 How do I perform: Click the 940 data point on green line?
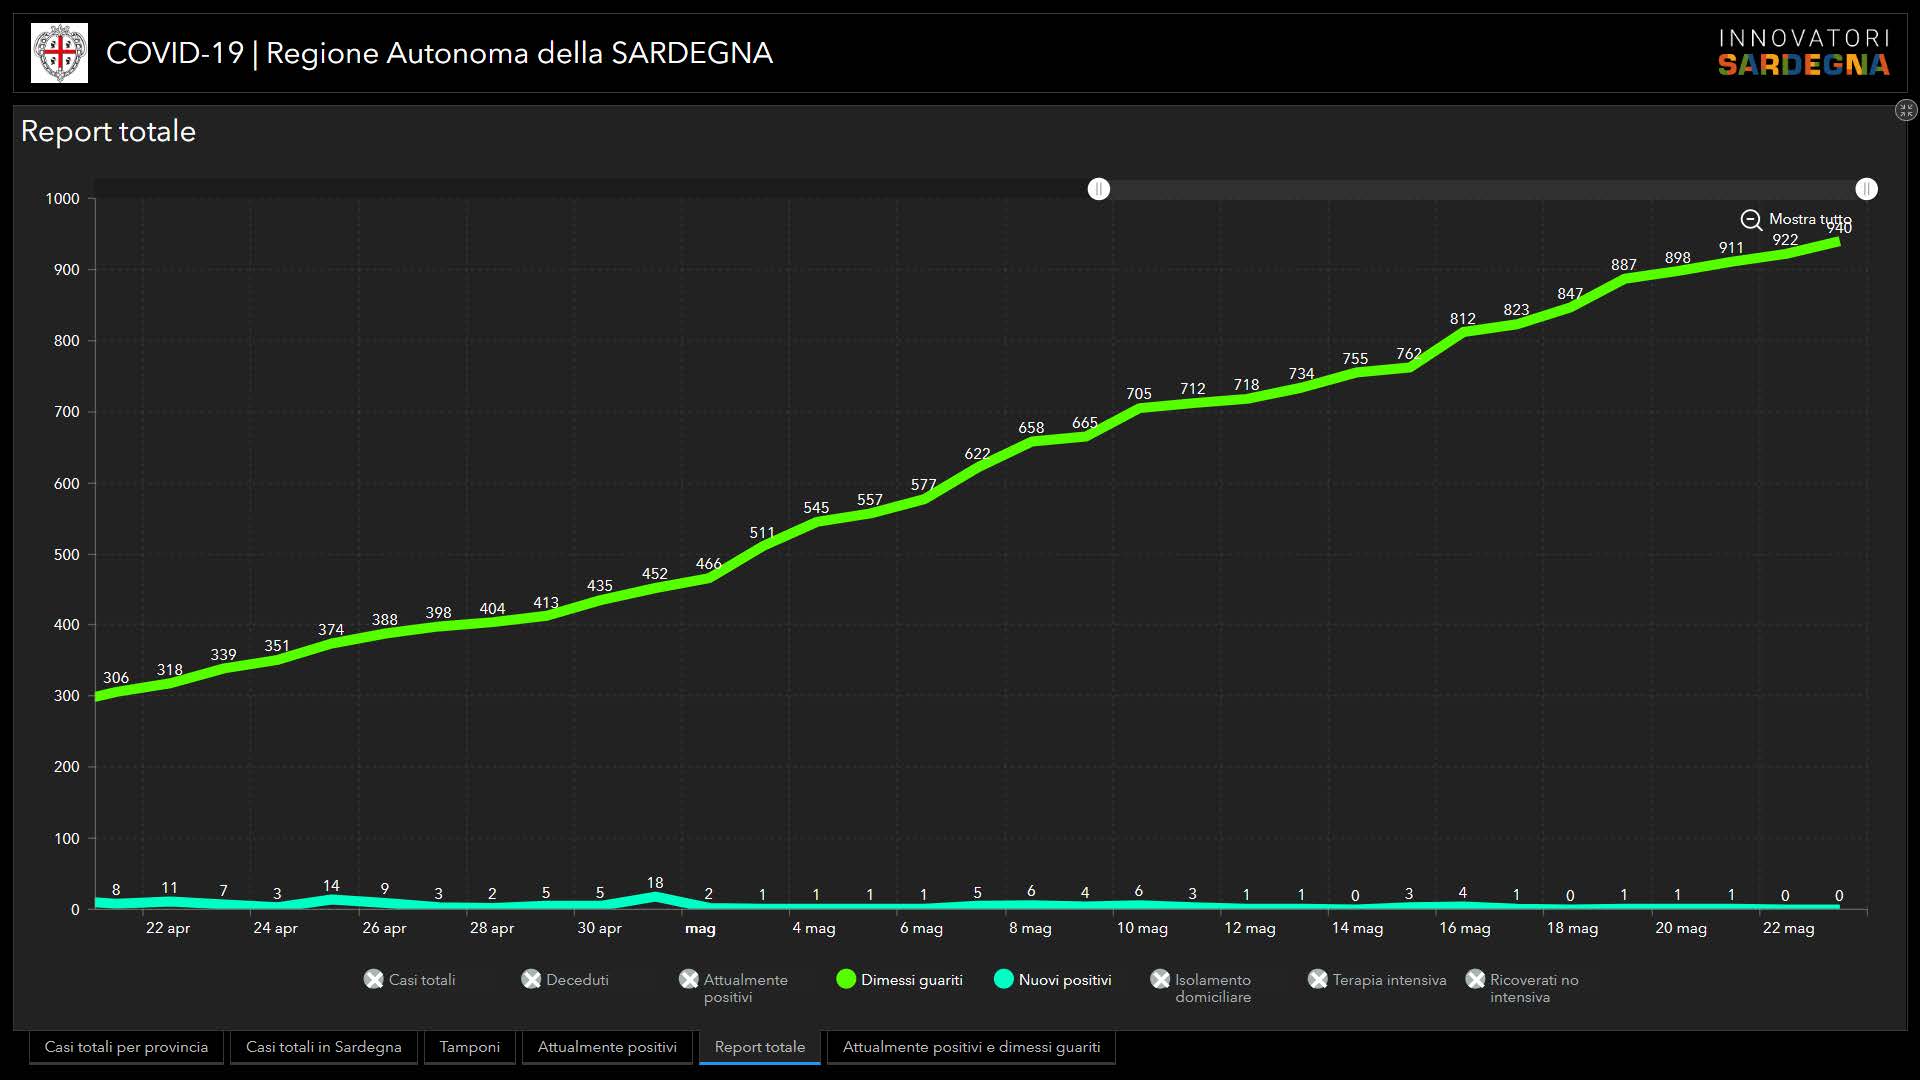[x=1837, y=242]
